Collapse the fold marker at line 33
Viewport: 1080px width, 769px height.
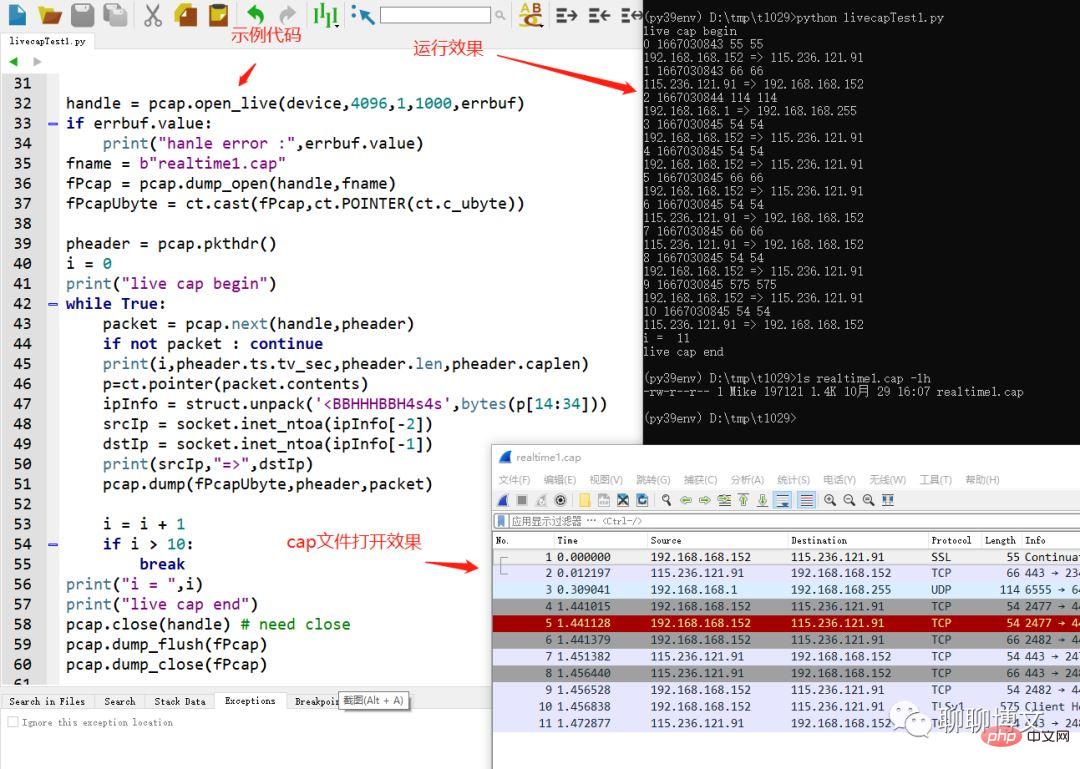click(53, 124)
